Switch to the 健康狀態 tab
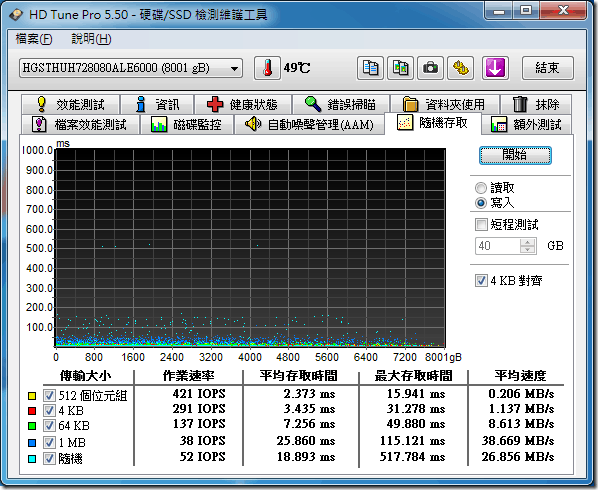 click(x=243, y=104)
